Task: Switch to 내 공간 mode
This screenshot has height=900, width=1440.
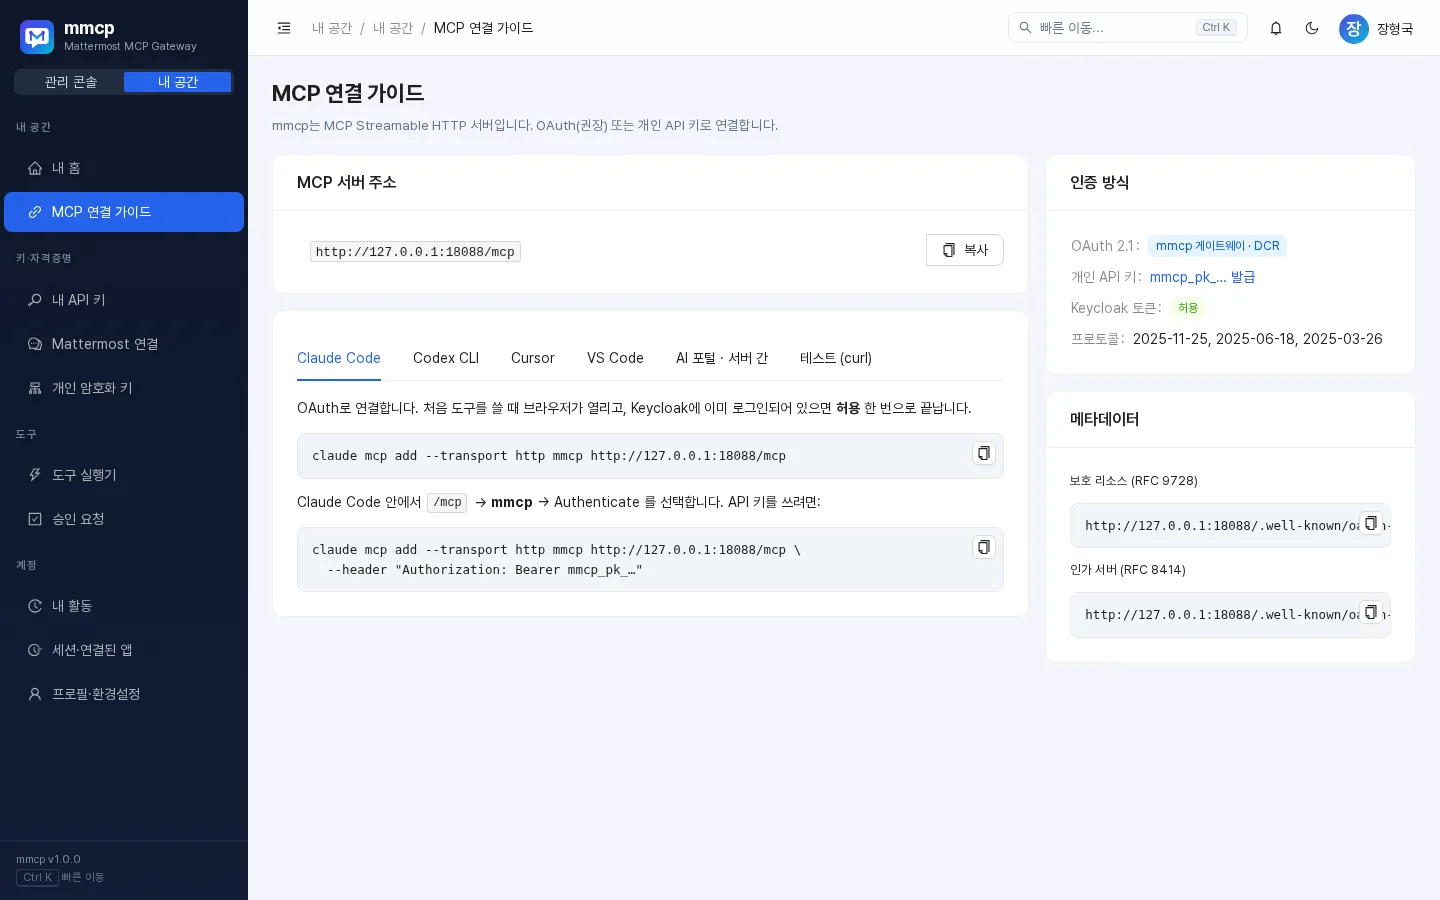Action: (x=178, y=82)
